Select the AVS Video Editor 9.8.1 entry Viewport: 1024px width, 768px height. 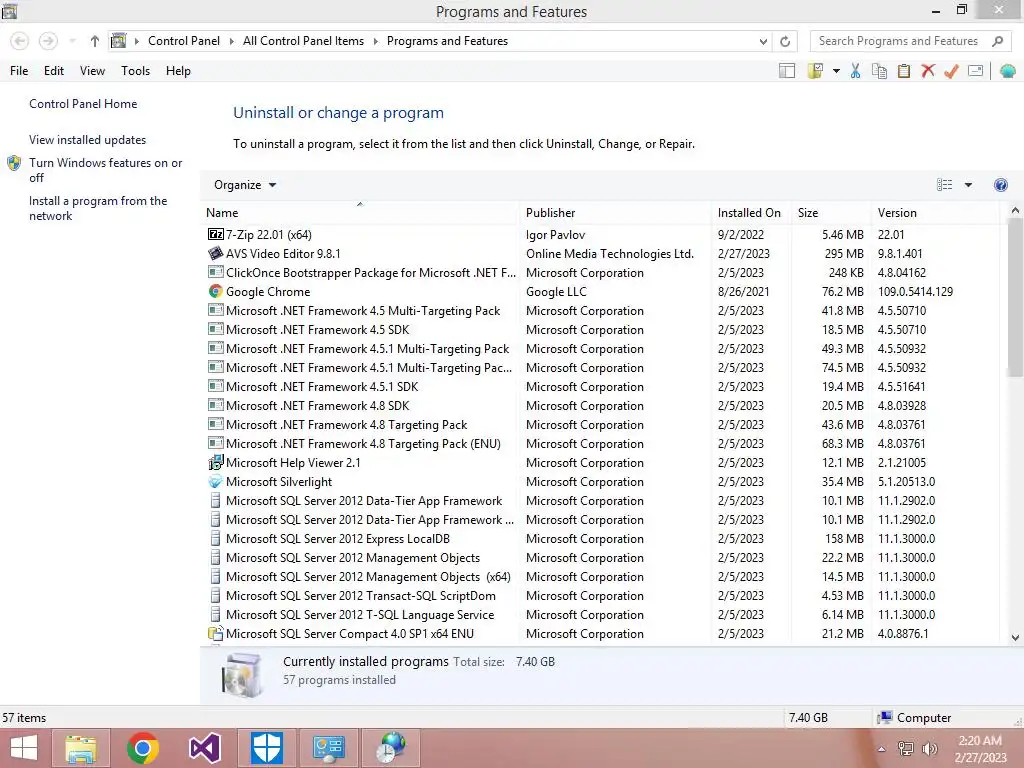(601, 253)
